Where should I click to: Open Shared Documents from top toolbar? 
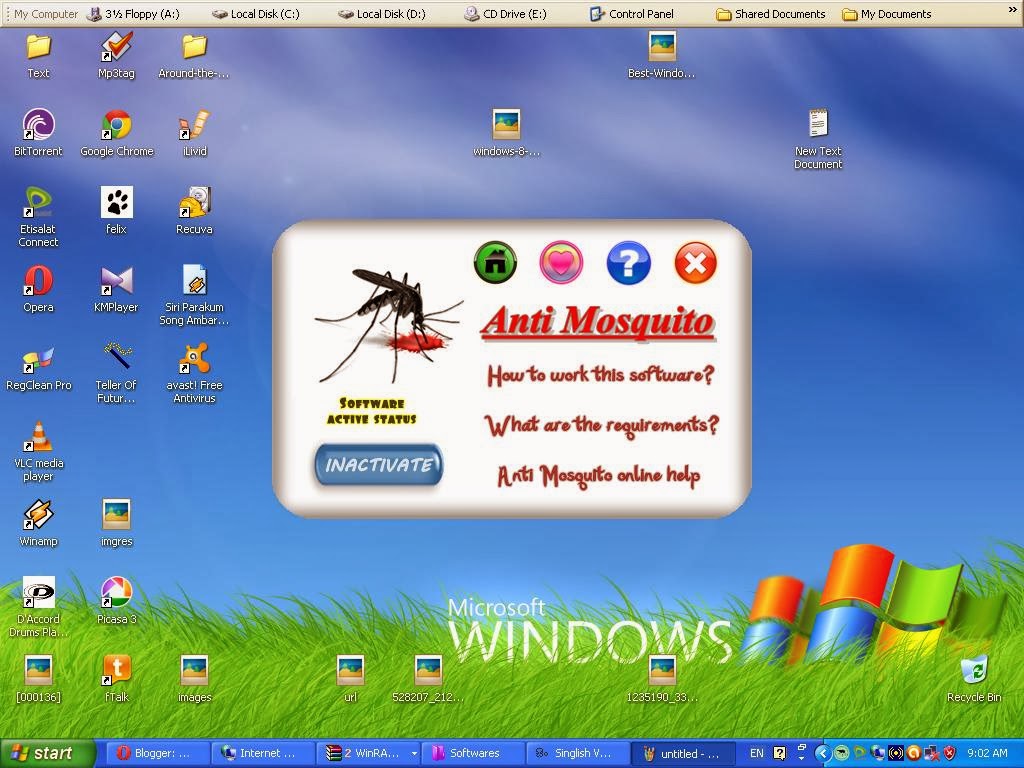[x=771, y=14]
